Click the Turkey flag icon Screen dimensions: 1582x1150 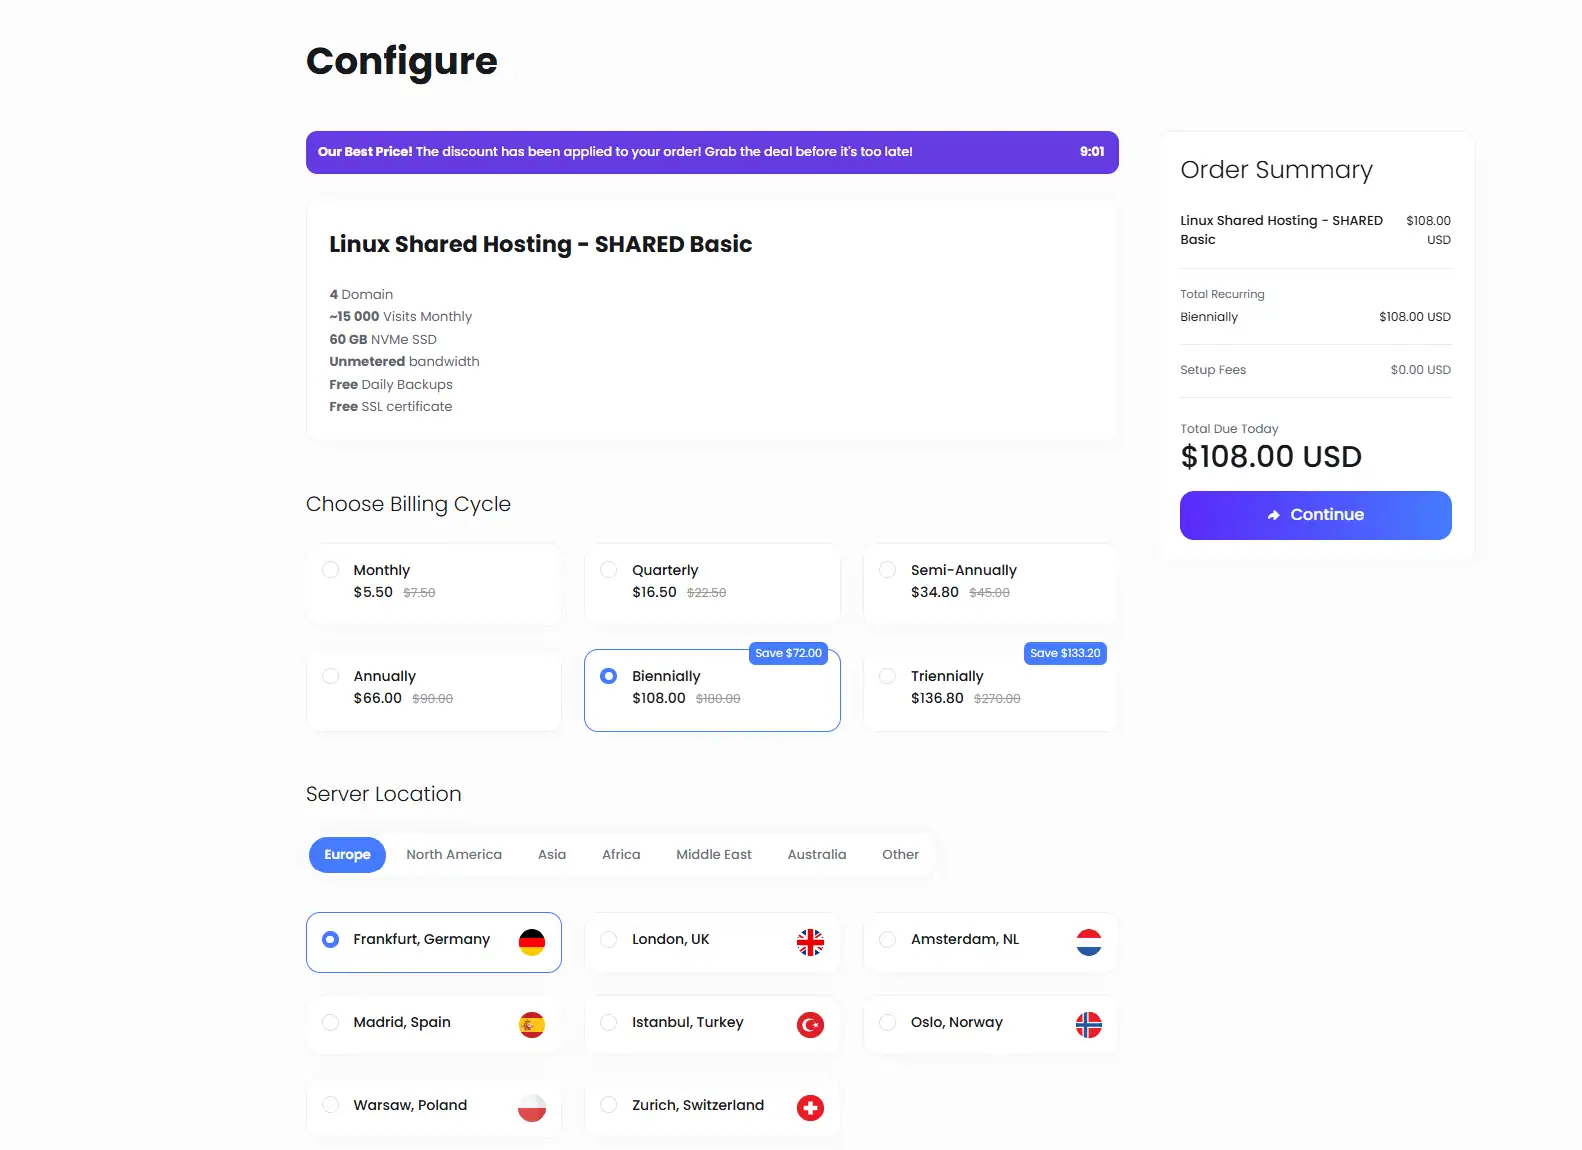click(810, 1025)
